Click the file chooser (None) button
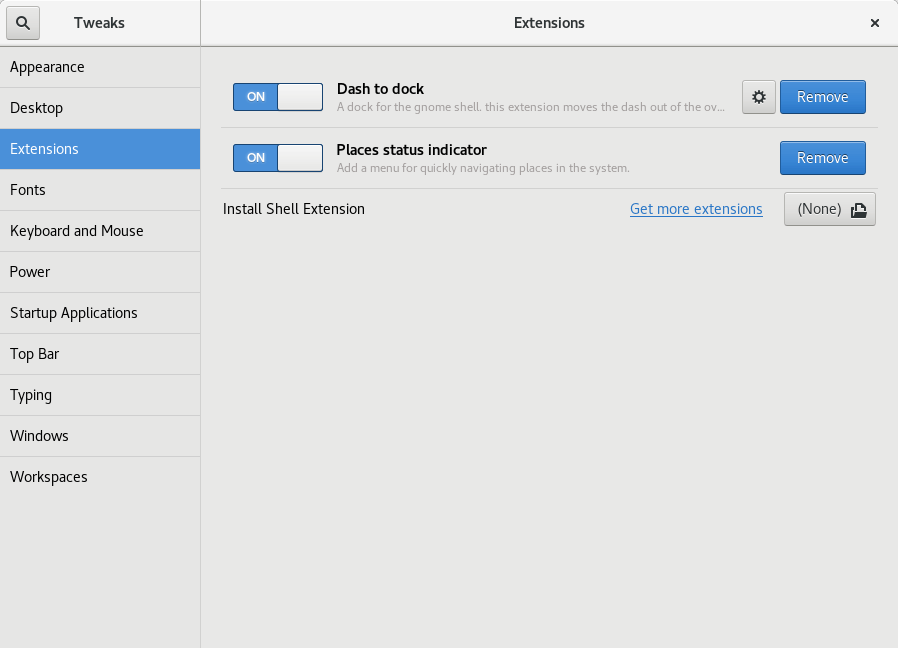898x648 pixels. (829, 209)
